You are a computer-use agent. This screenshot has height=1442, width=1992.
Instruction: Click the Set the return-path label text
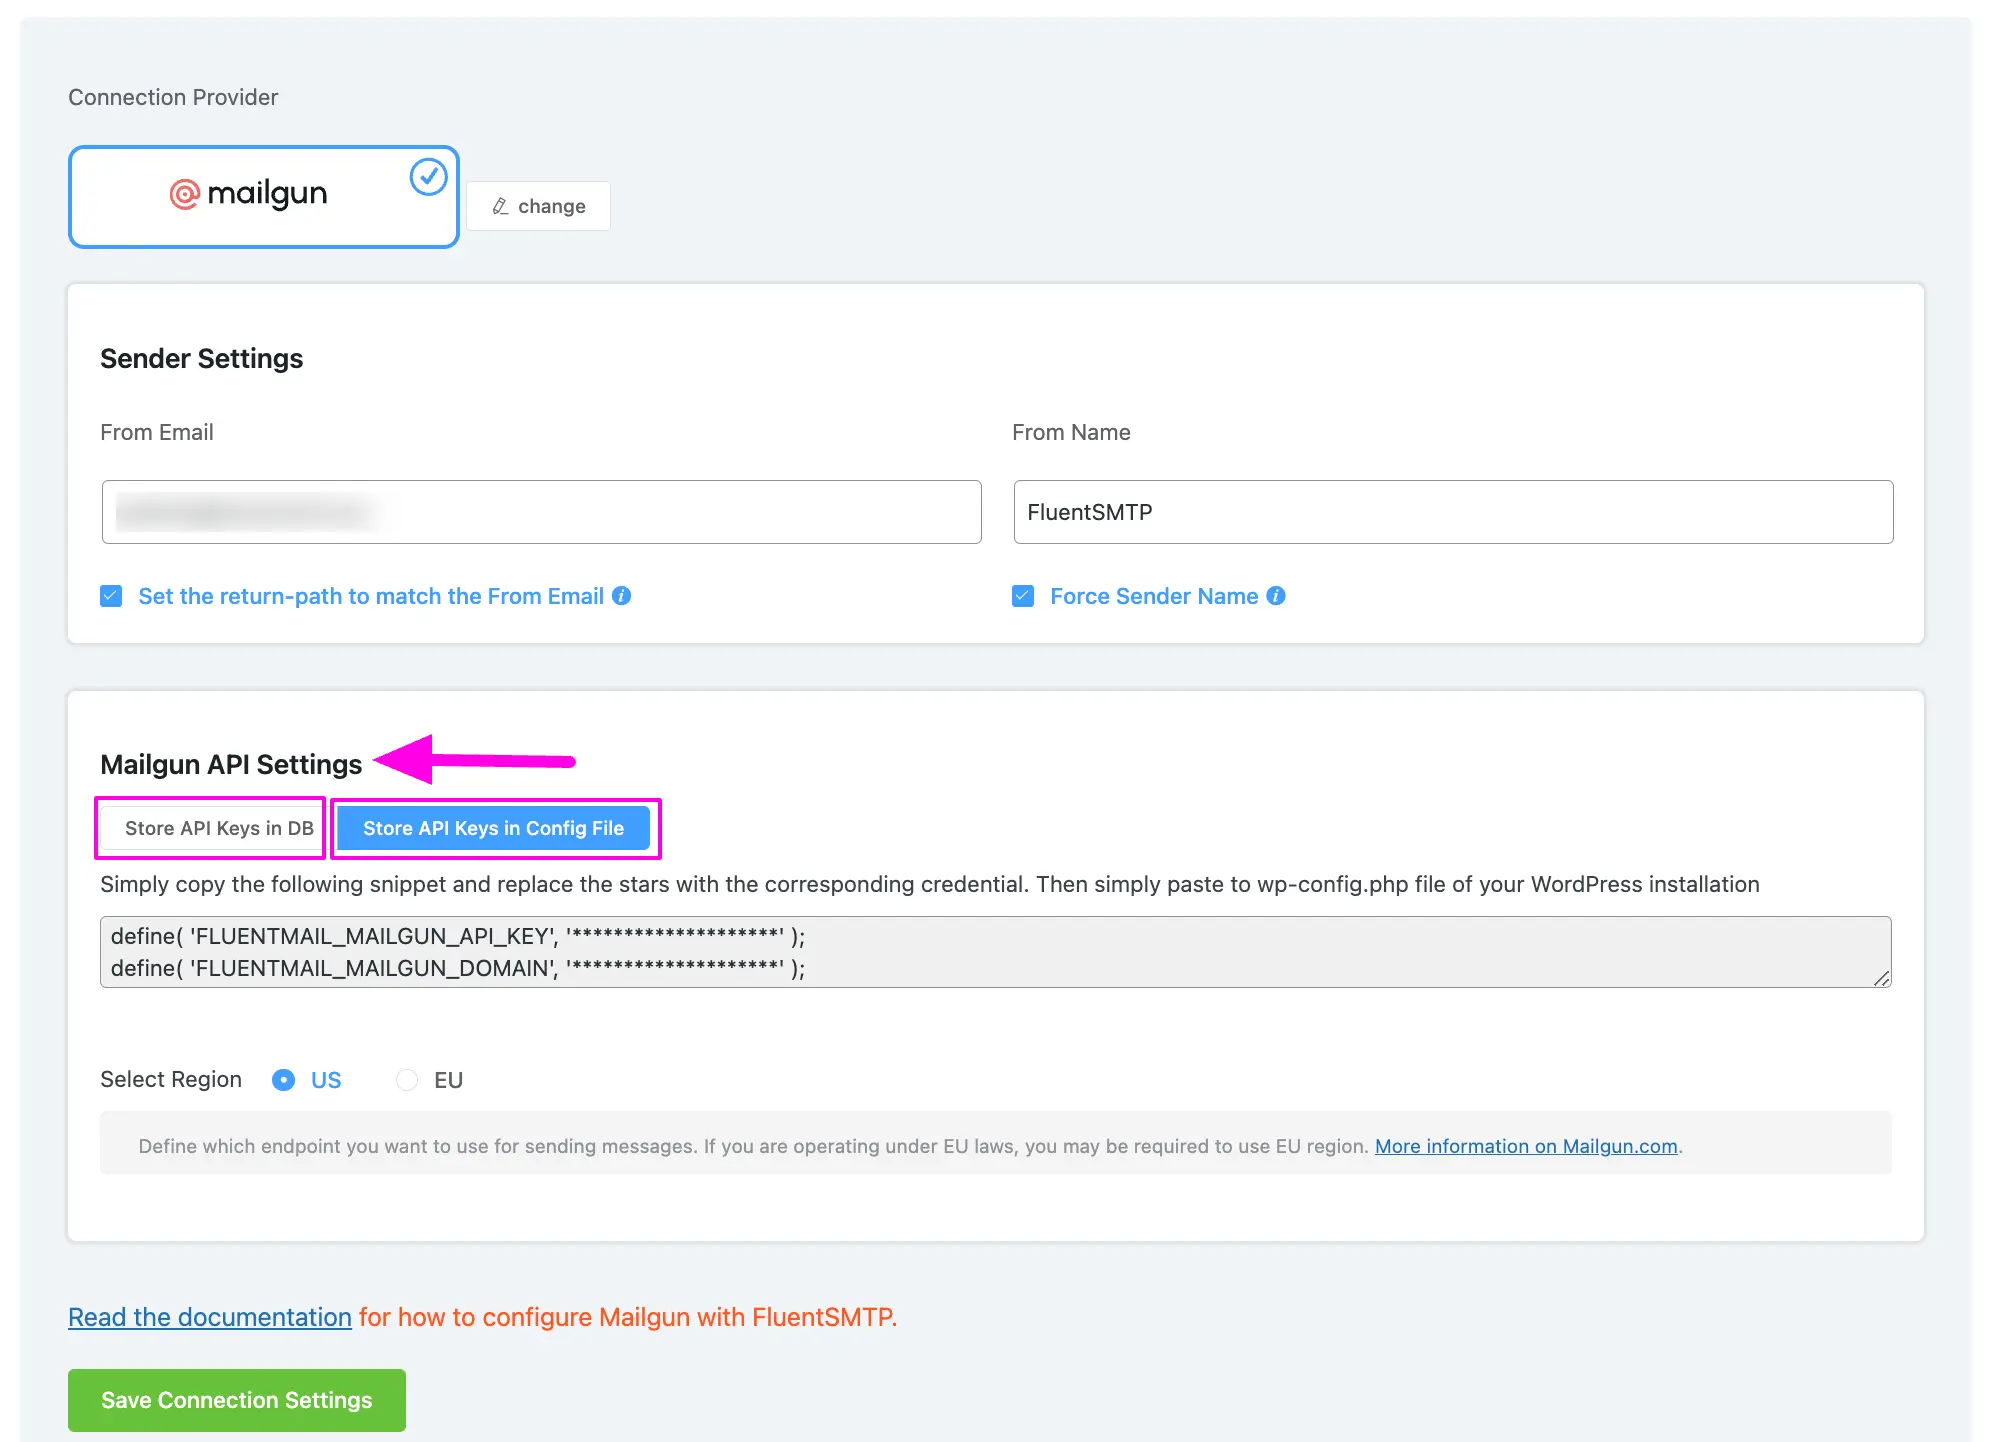click(371, 596)
